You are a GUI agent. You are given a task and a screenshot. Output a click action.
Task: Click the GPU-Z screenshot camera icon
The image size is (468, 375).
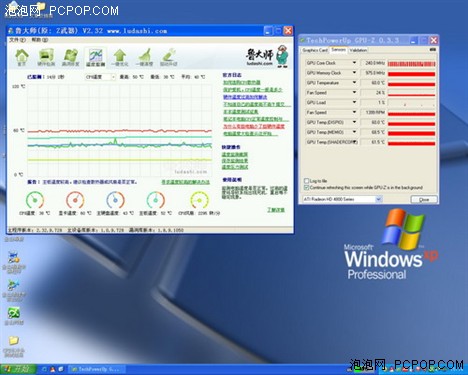point(433,50)
